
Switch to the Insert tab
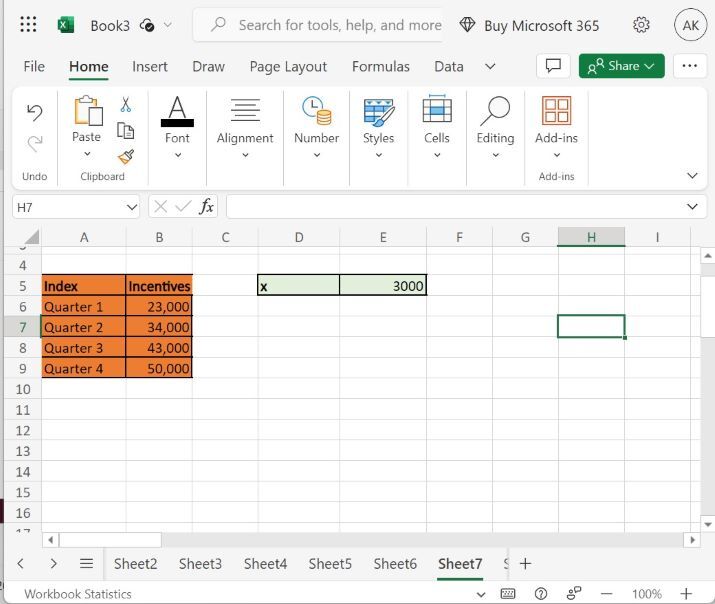click(150, 67)
